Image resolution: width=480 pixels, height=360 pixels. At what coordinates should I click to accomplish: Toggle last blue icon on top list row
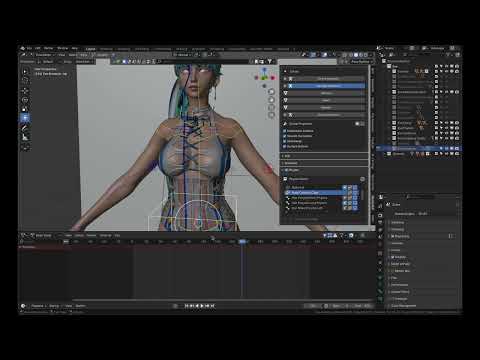click(355, 188)
